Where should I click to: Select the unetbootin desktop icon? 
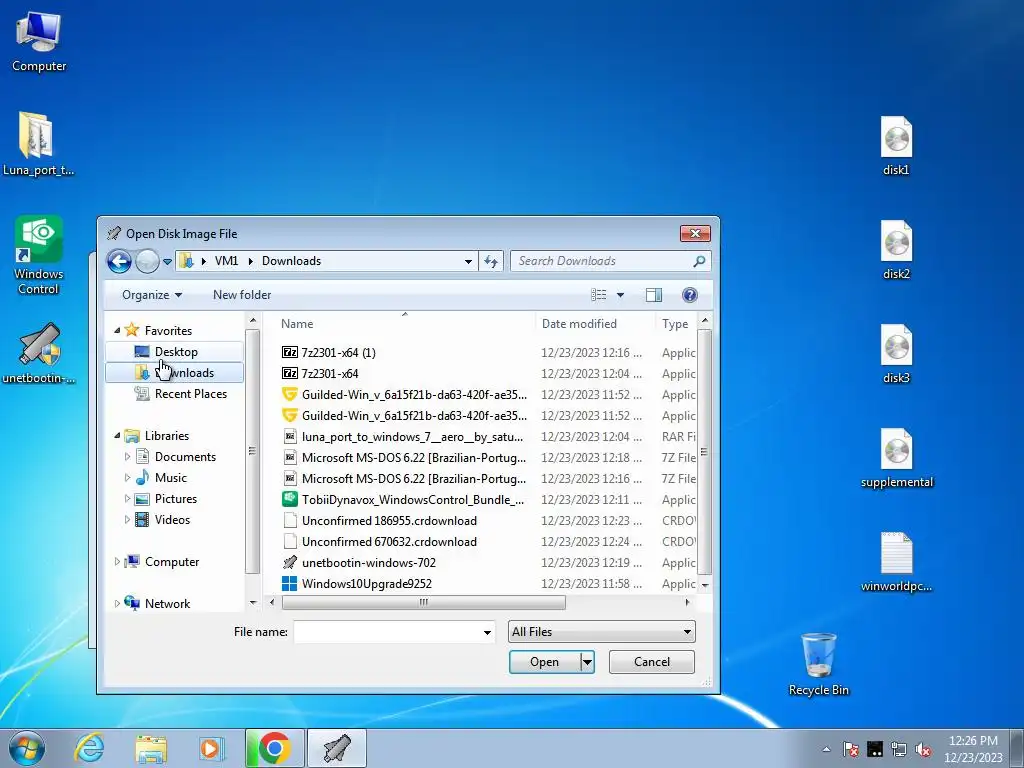pyautogui.click(x=39, y=353)
